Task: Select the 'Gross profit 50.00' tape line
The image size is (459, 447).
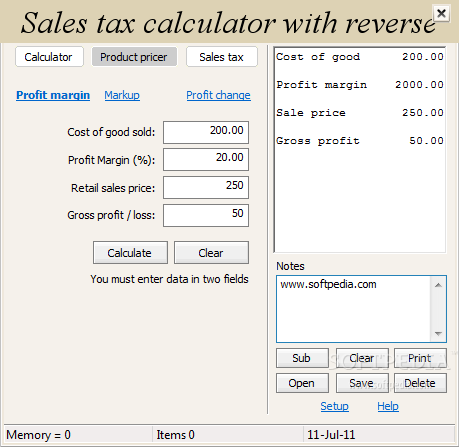Action: (360, 141)
